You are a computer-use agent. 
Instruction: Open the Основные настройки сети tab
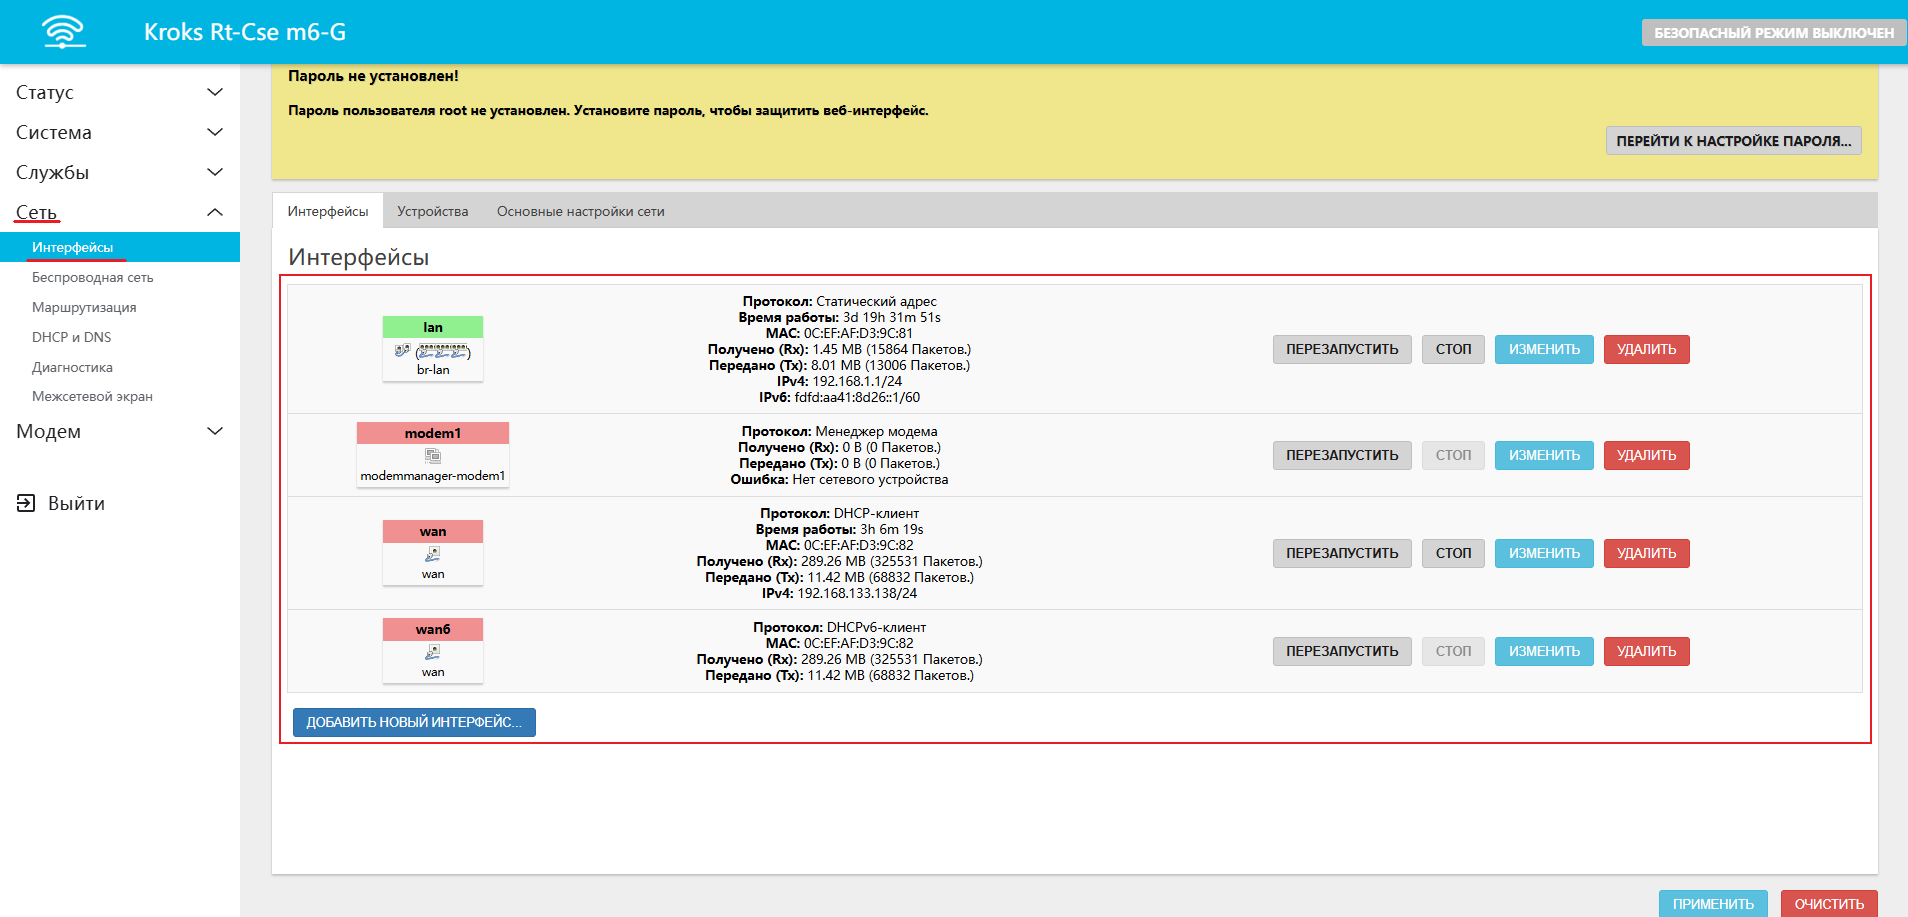click(x=580, y=211)
